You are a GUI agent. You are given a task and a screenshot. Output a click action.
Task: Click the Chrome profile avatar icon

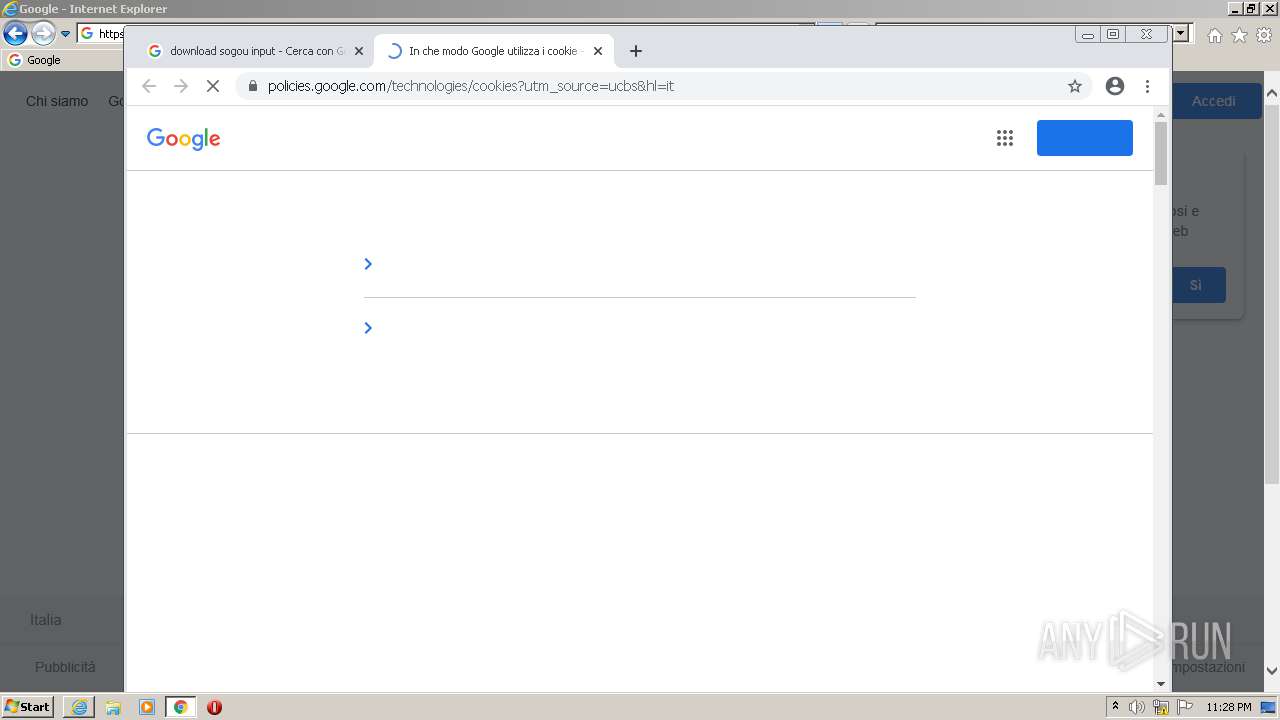pyautogui.click(x=1115, y=86)
